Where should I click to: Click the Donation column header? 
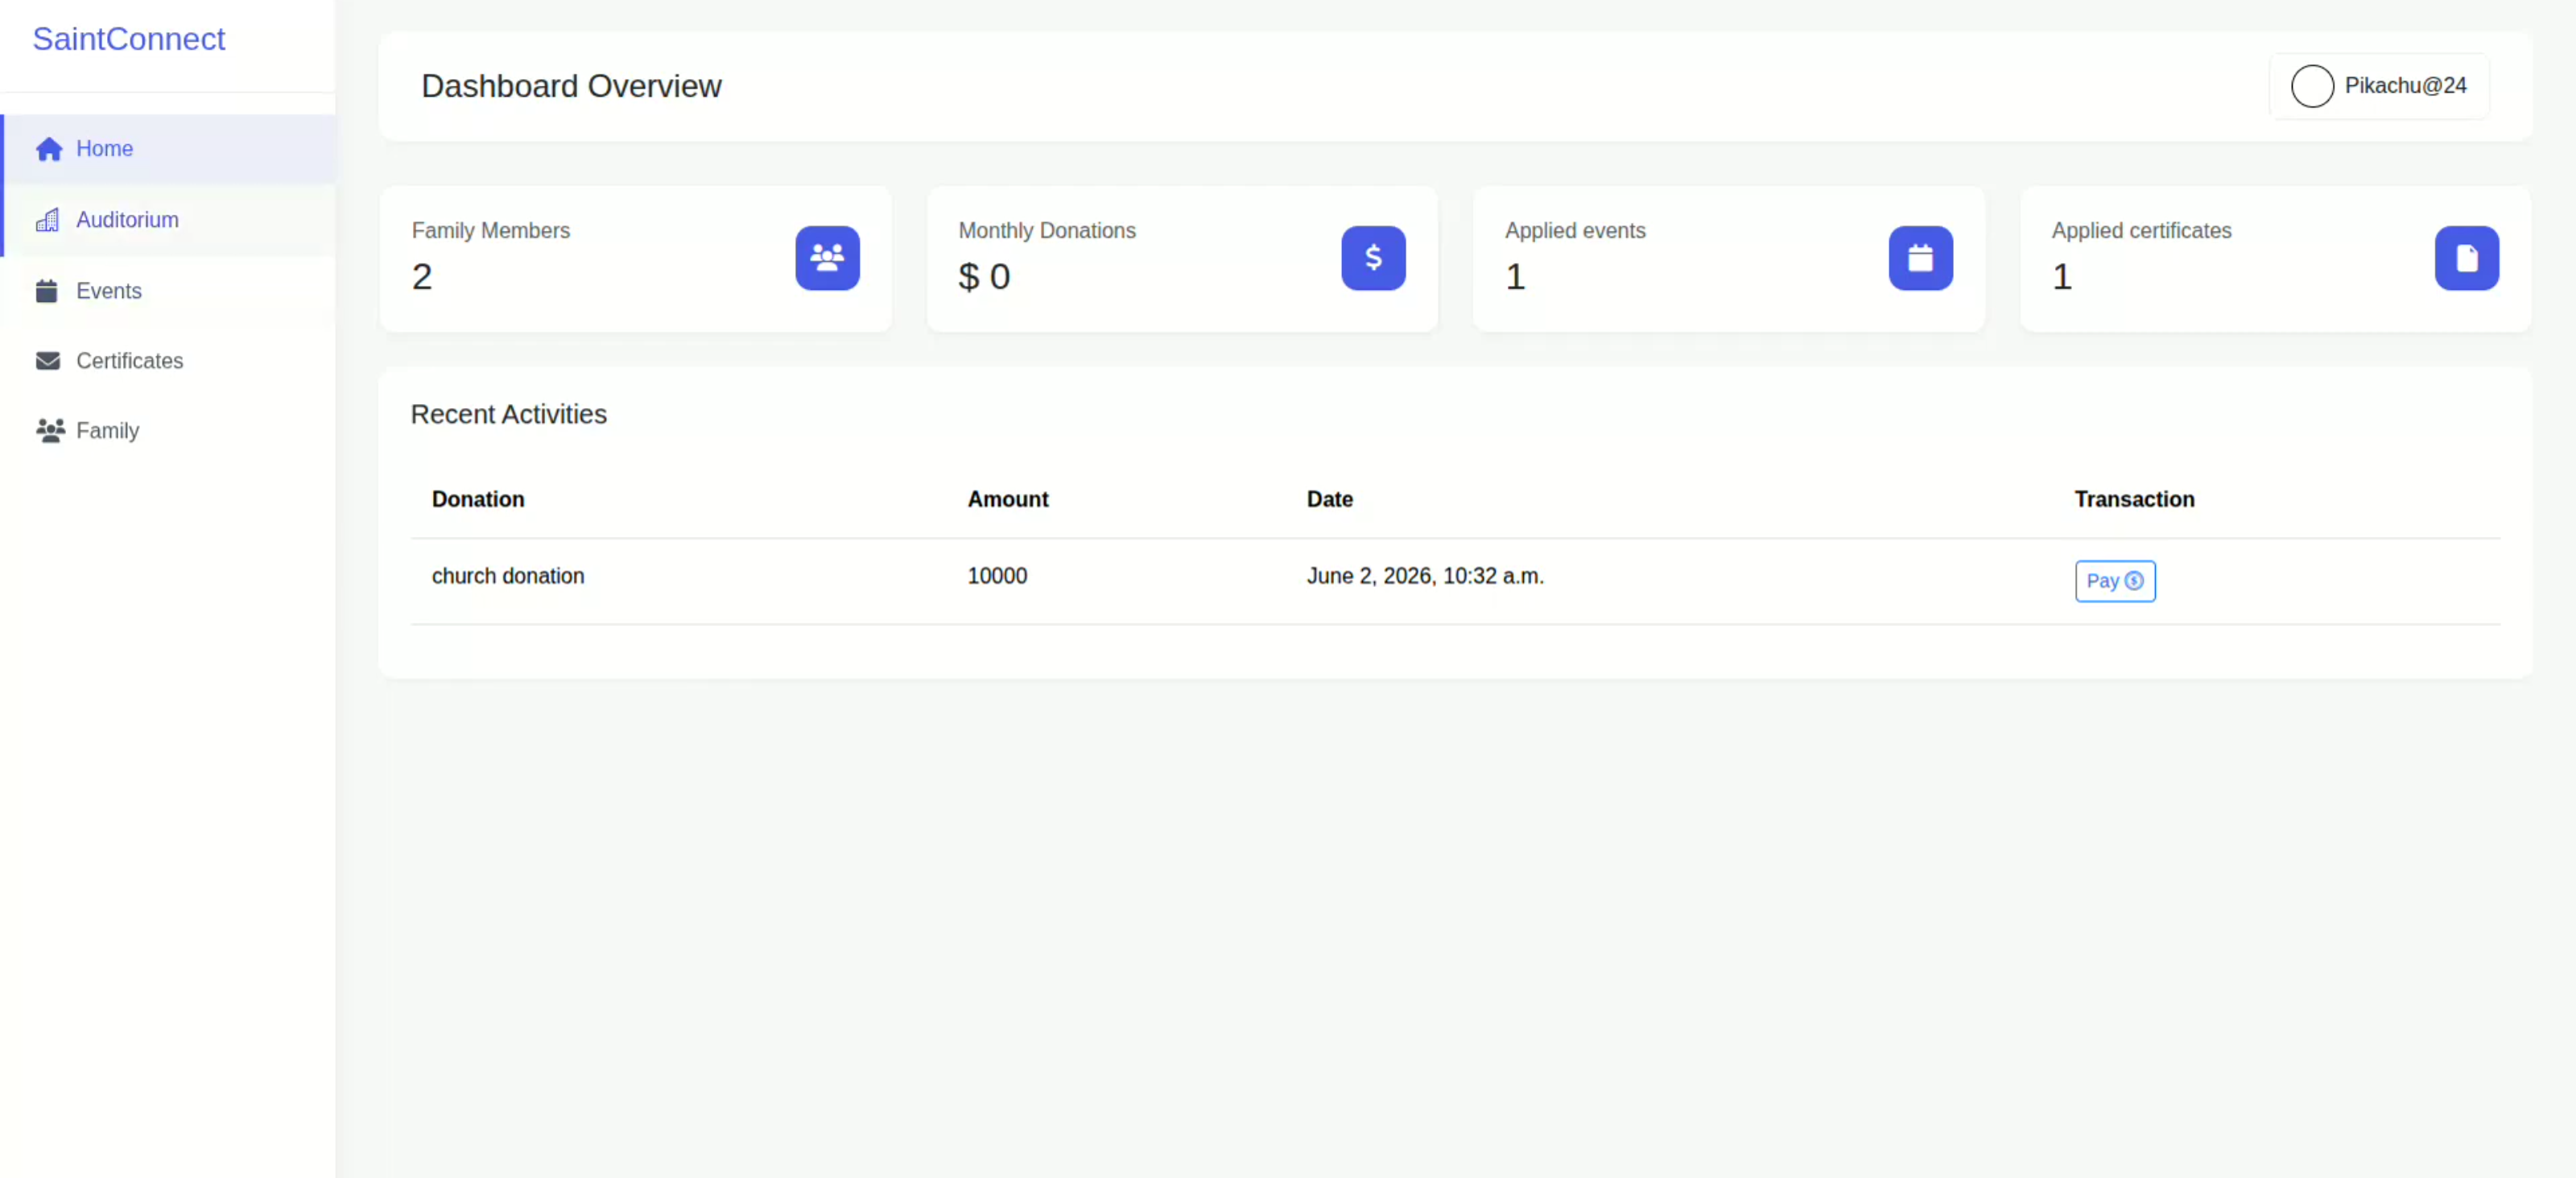478,499
